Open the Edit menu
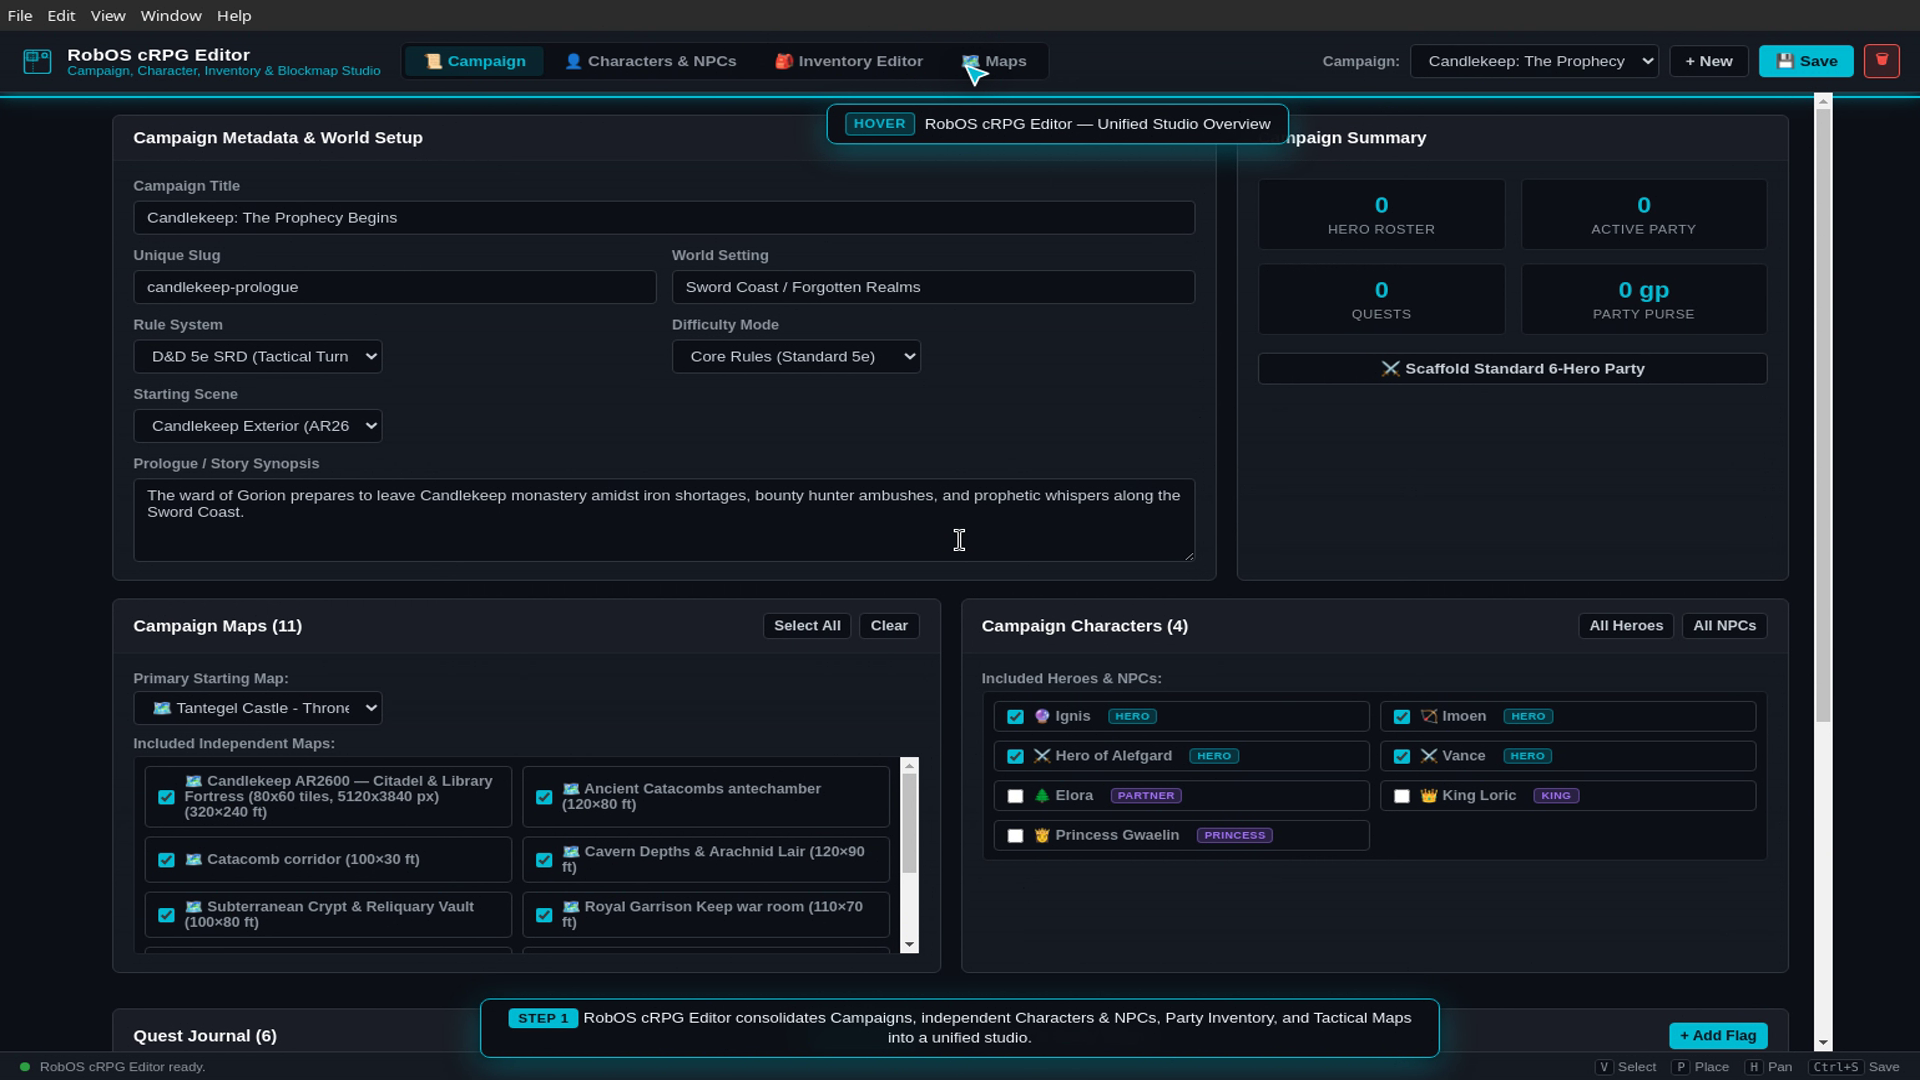The width and height of the screenshot is (1920, 1080). coord(61,16)
